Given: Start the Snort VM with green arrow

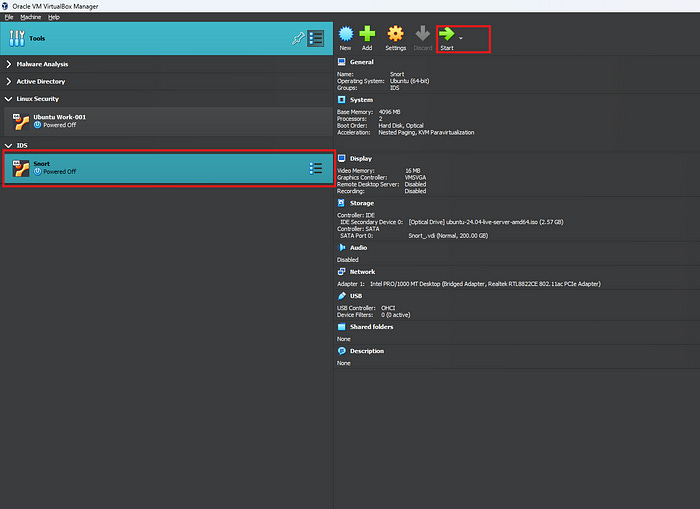Looking at the screenshot, I should pyautogui.click(x=446, y=34).
